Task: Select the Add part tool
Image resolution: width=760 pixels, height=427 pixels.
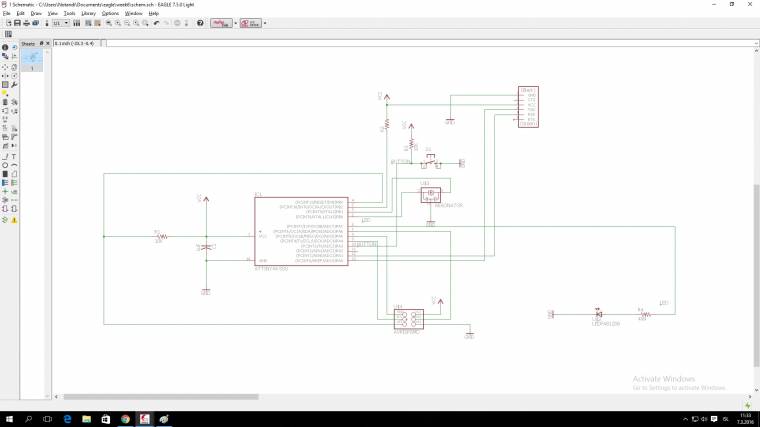Action: (x=14, y=102)
